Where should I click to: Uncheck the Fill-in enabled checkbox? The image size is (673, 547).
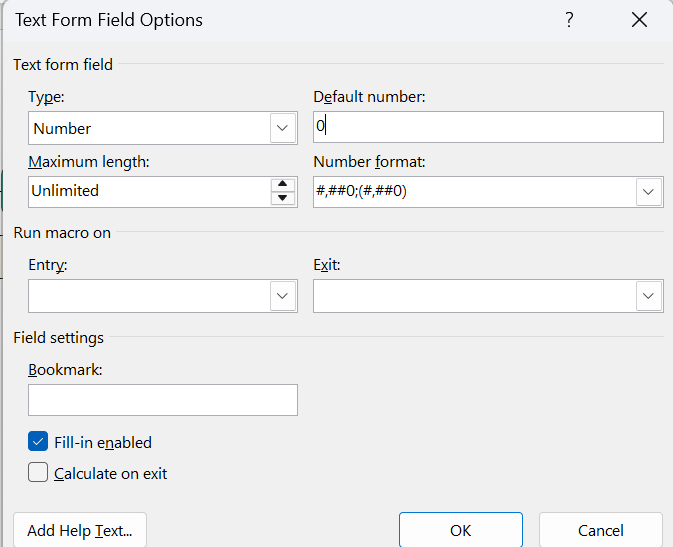click(x=38, y=442)
